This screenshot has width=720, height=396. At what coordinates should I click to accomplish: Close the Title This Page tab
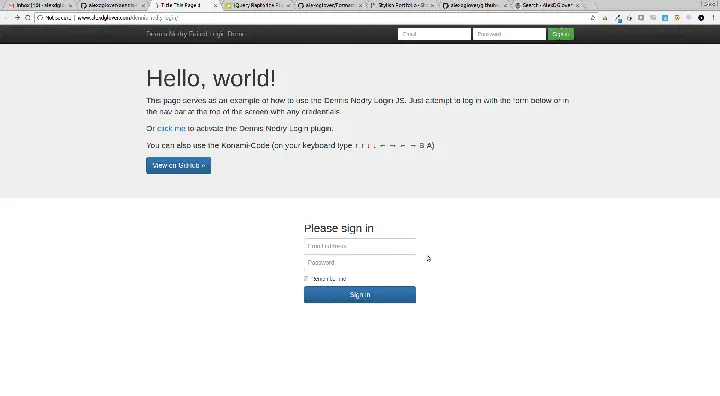click(x=215, y=6)
